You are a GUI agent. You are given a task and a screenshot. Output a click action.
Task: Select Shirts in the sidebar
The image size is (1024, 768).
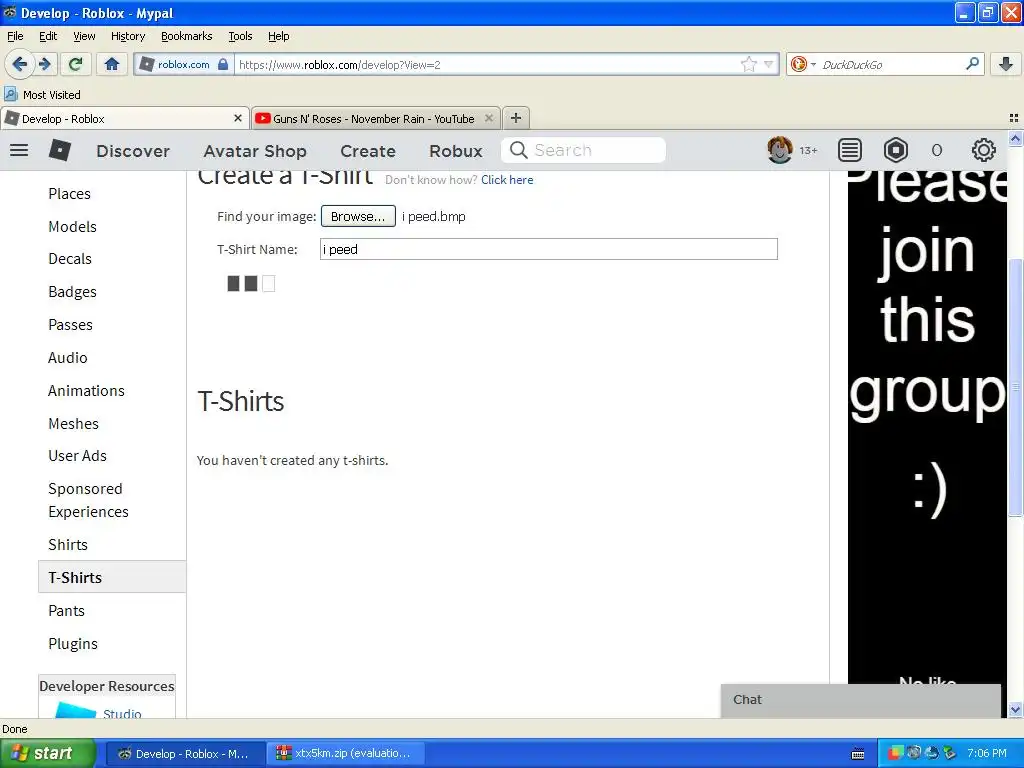coord(68,545)
